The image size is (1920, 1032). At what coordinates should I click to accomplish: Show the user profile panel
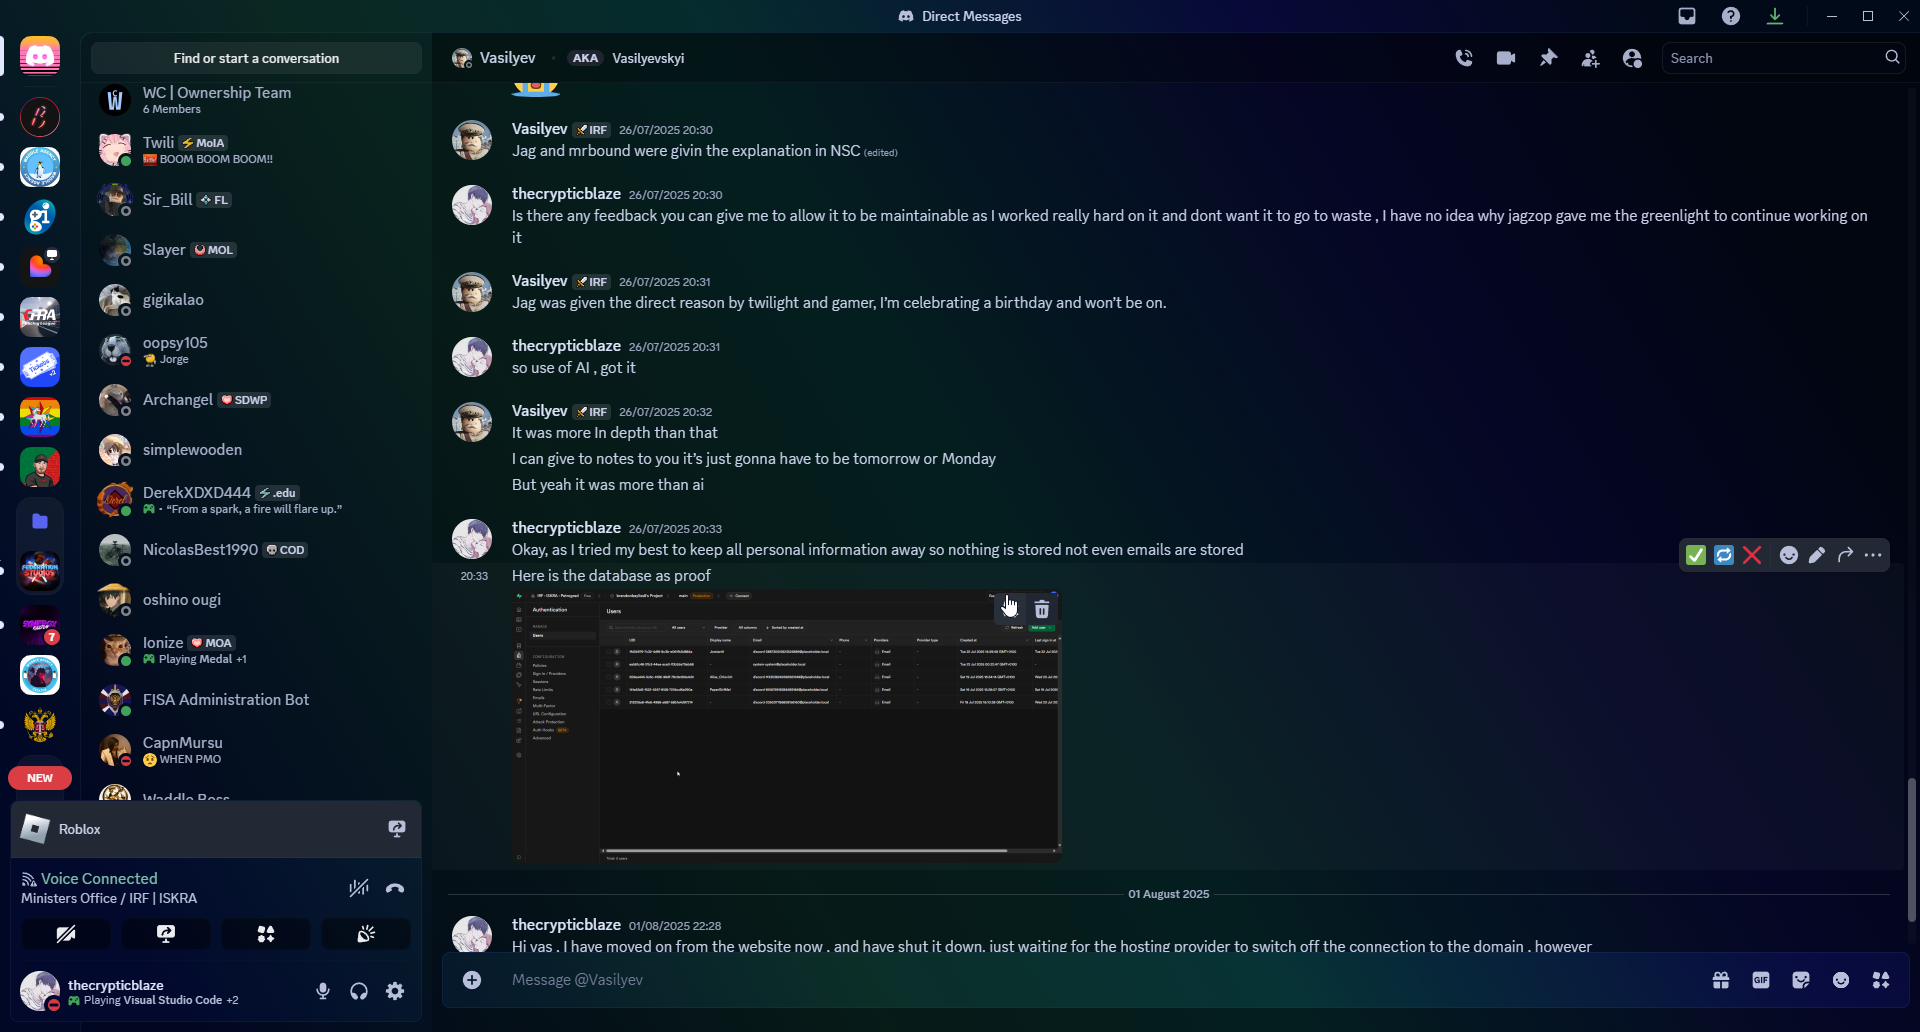(x=1632, y=58)
